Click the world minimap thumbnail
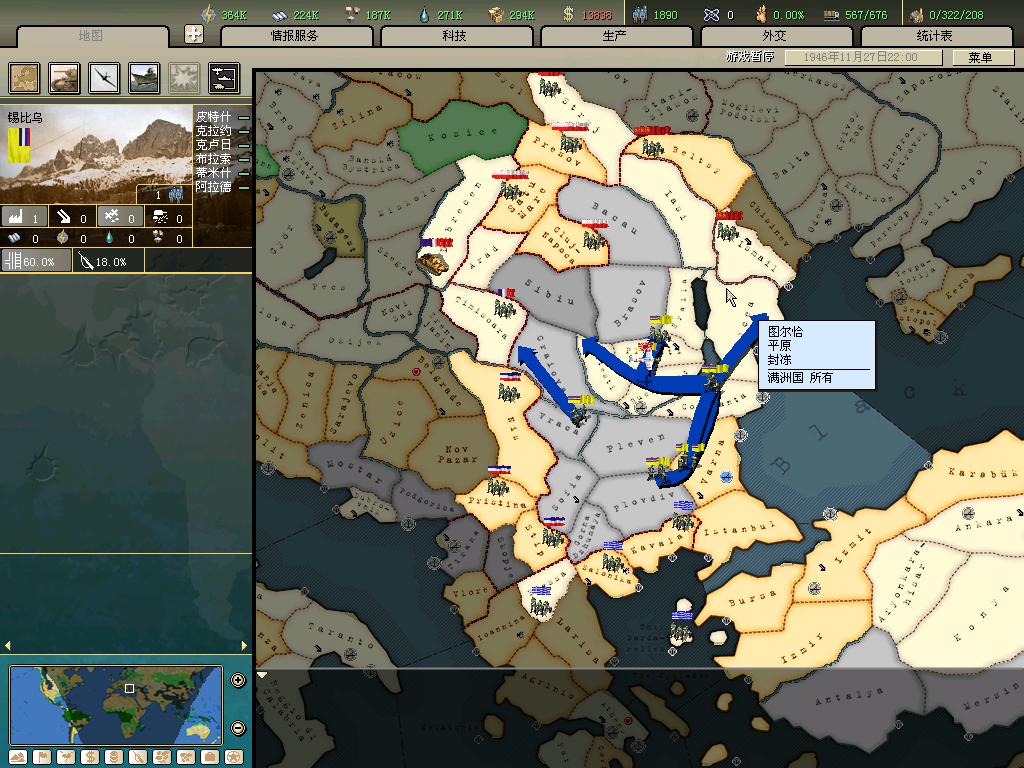Image resolution: width=1024 pixels, height=768 pixels. (x=115, y=705)
